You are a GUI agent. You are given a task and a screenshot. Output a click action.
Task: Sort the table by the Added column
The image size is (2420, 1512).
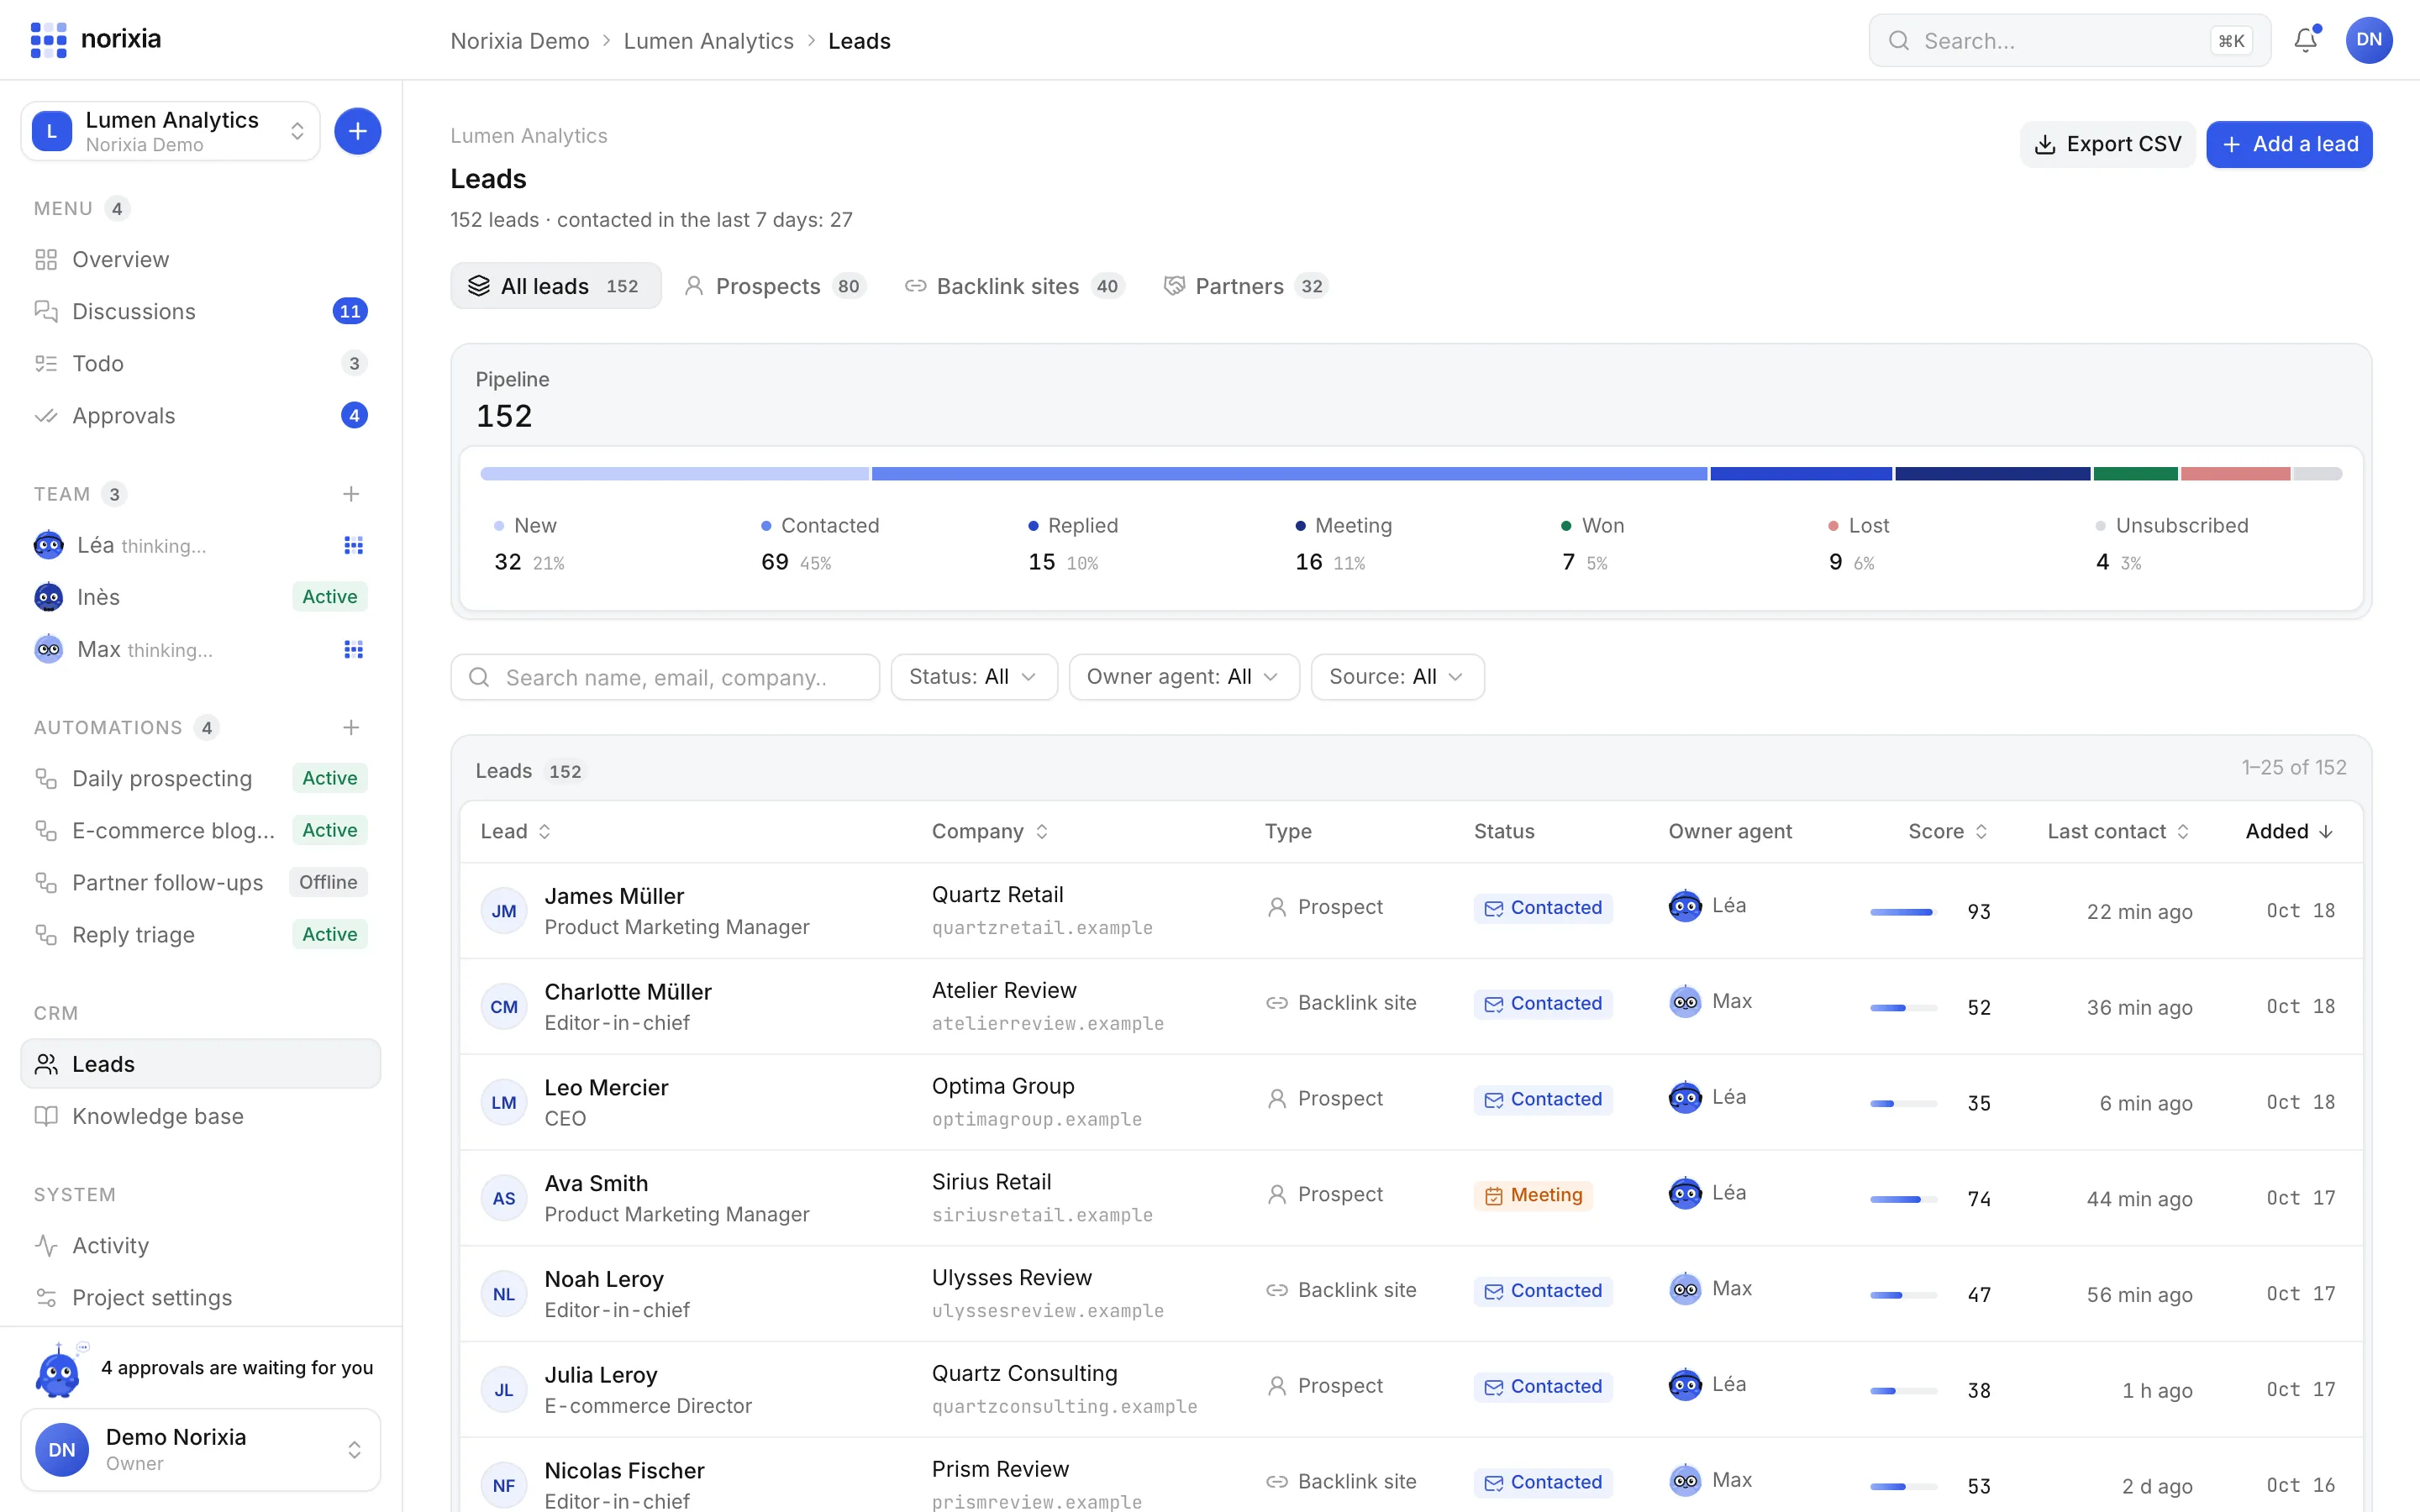[x=2289, y=831]
